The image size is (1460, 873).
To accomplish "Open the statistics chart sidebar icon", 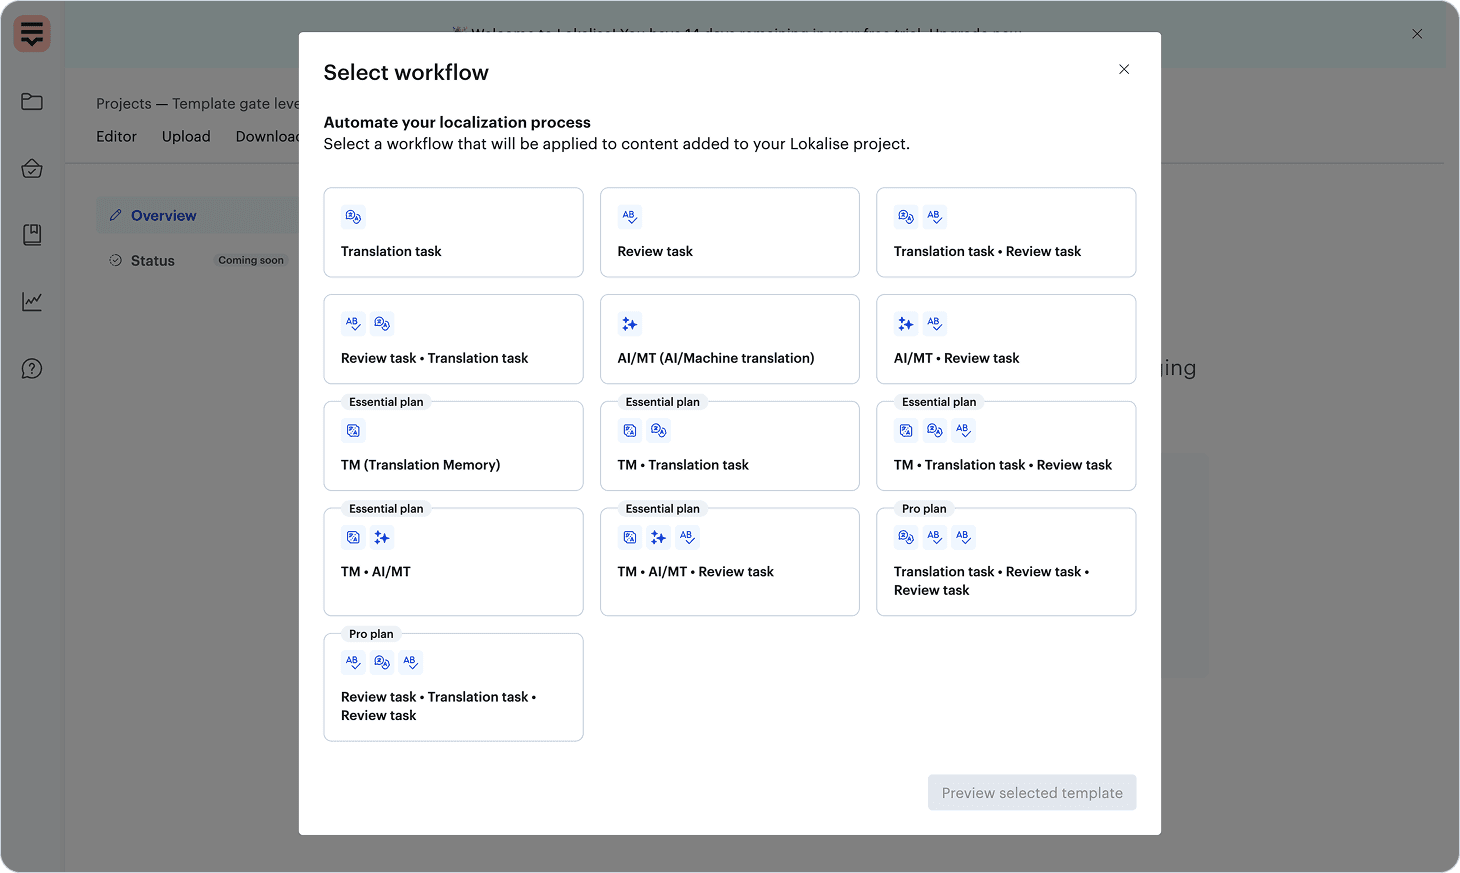I will 32,301.
